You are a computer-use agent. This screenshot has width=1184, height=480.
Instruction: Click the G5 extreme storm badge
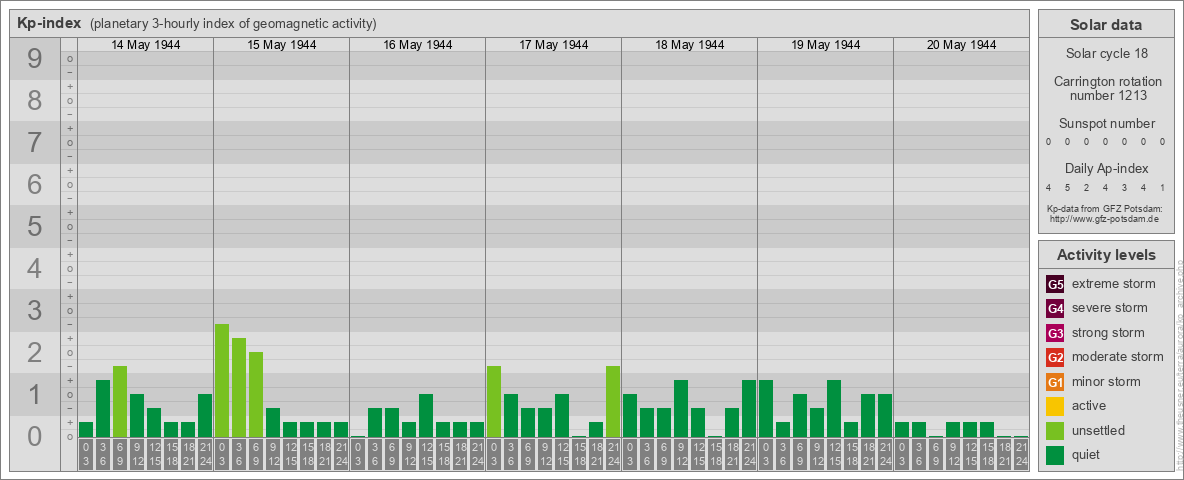pyautogui.click(x=1056, y=285)
